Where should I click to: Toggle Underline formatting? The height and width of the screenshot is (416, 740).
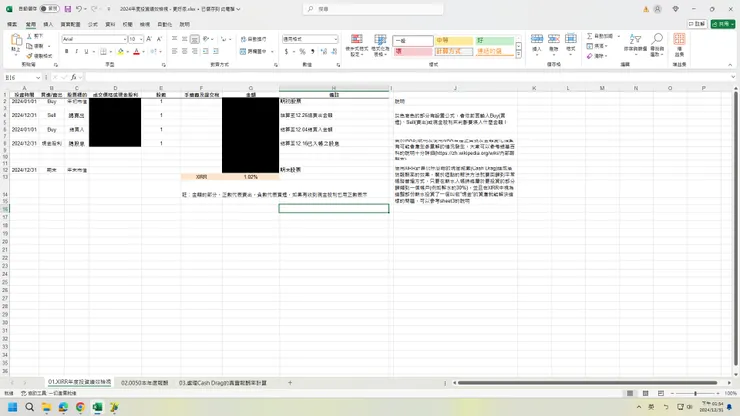tap(86, 51)
